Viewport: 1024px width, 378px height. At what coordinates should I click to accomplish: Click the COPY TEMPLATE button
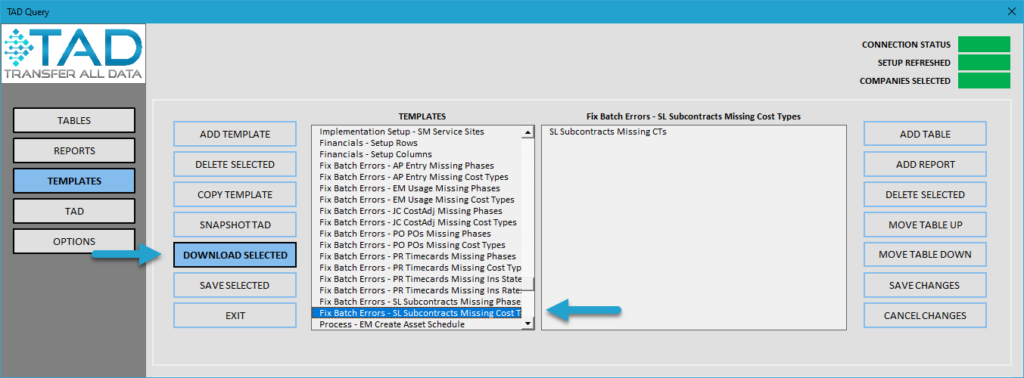click(235, 195)
